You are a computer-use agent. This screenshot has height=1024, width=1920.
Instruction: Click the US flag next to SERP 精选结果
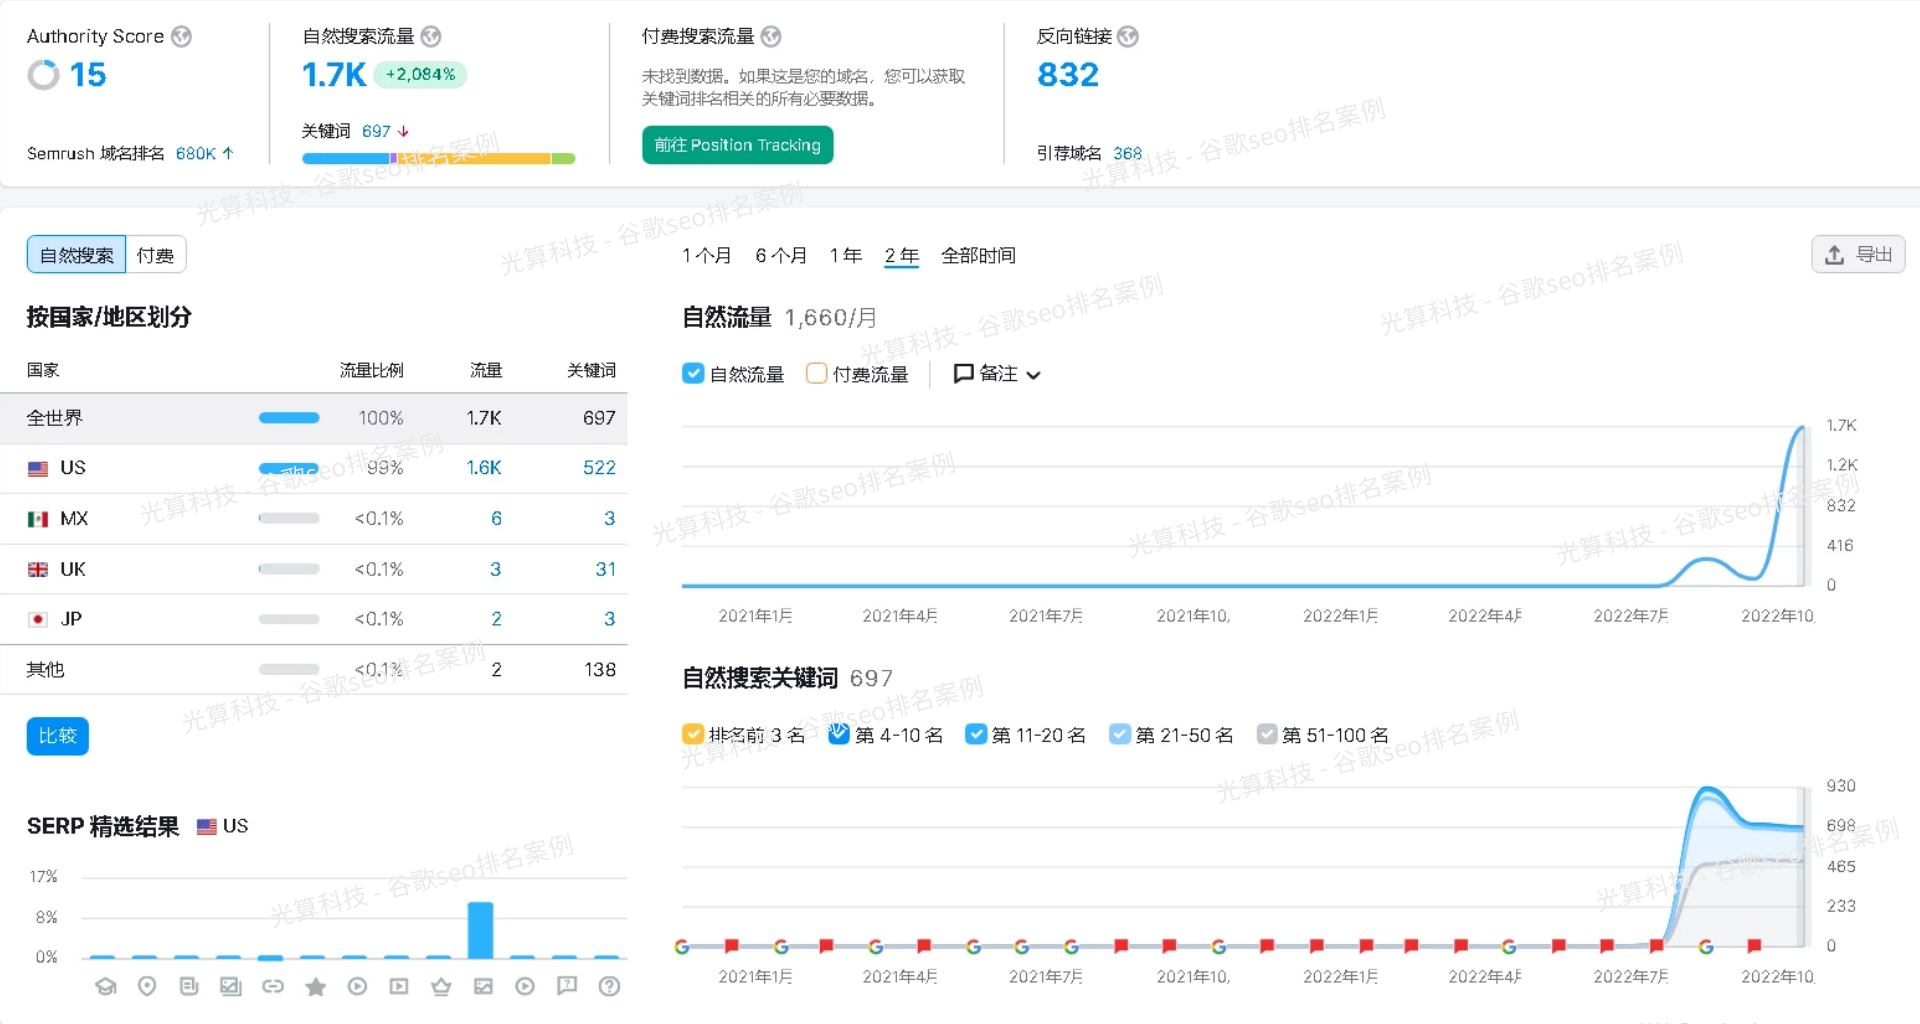pyautogui.click(x=207, y=826)
